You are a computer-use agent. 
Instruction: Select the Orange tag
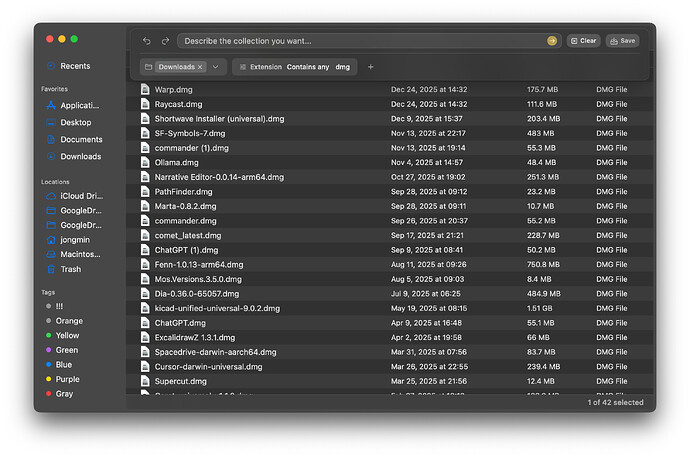pos(64,321)
